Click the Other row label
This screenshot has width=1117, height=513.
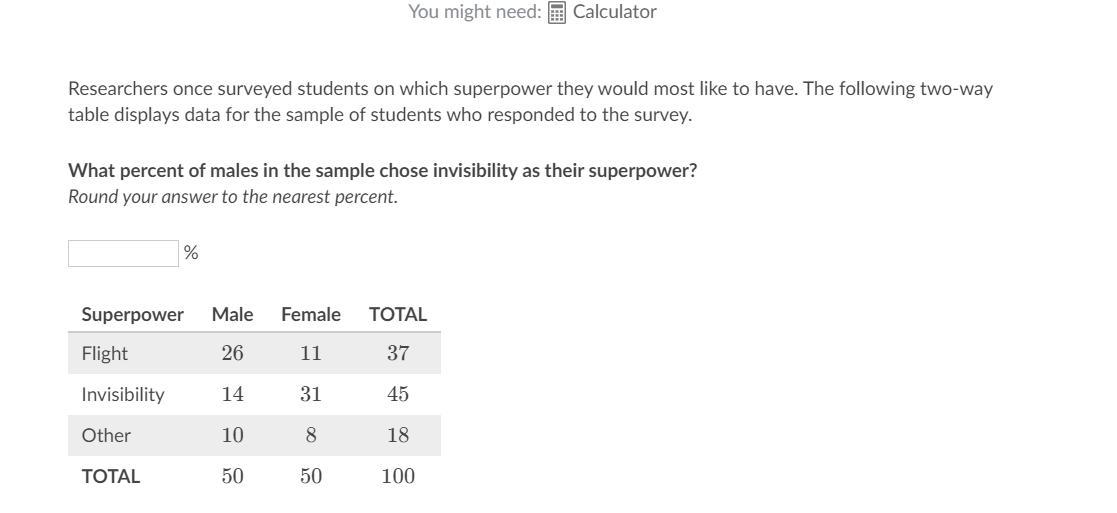106,435
